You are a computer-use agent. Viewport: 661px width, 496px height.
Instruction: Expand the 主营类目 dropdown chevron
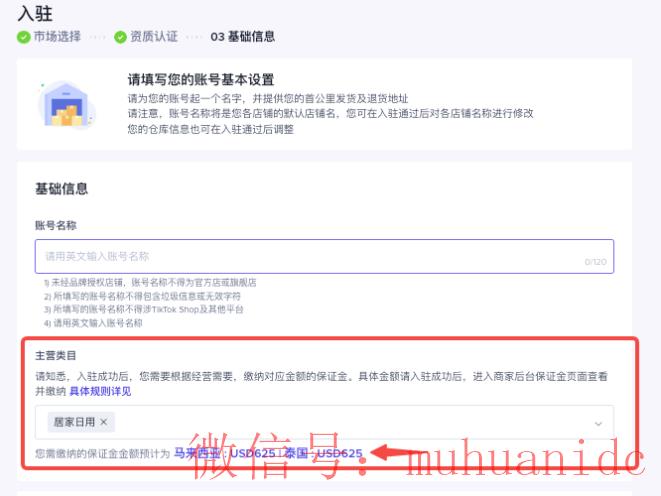598,424
